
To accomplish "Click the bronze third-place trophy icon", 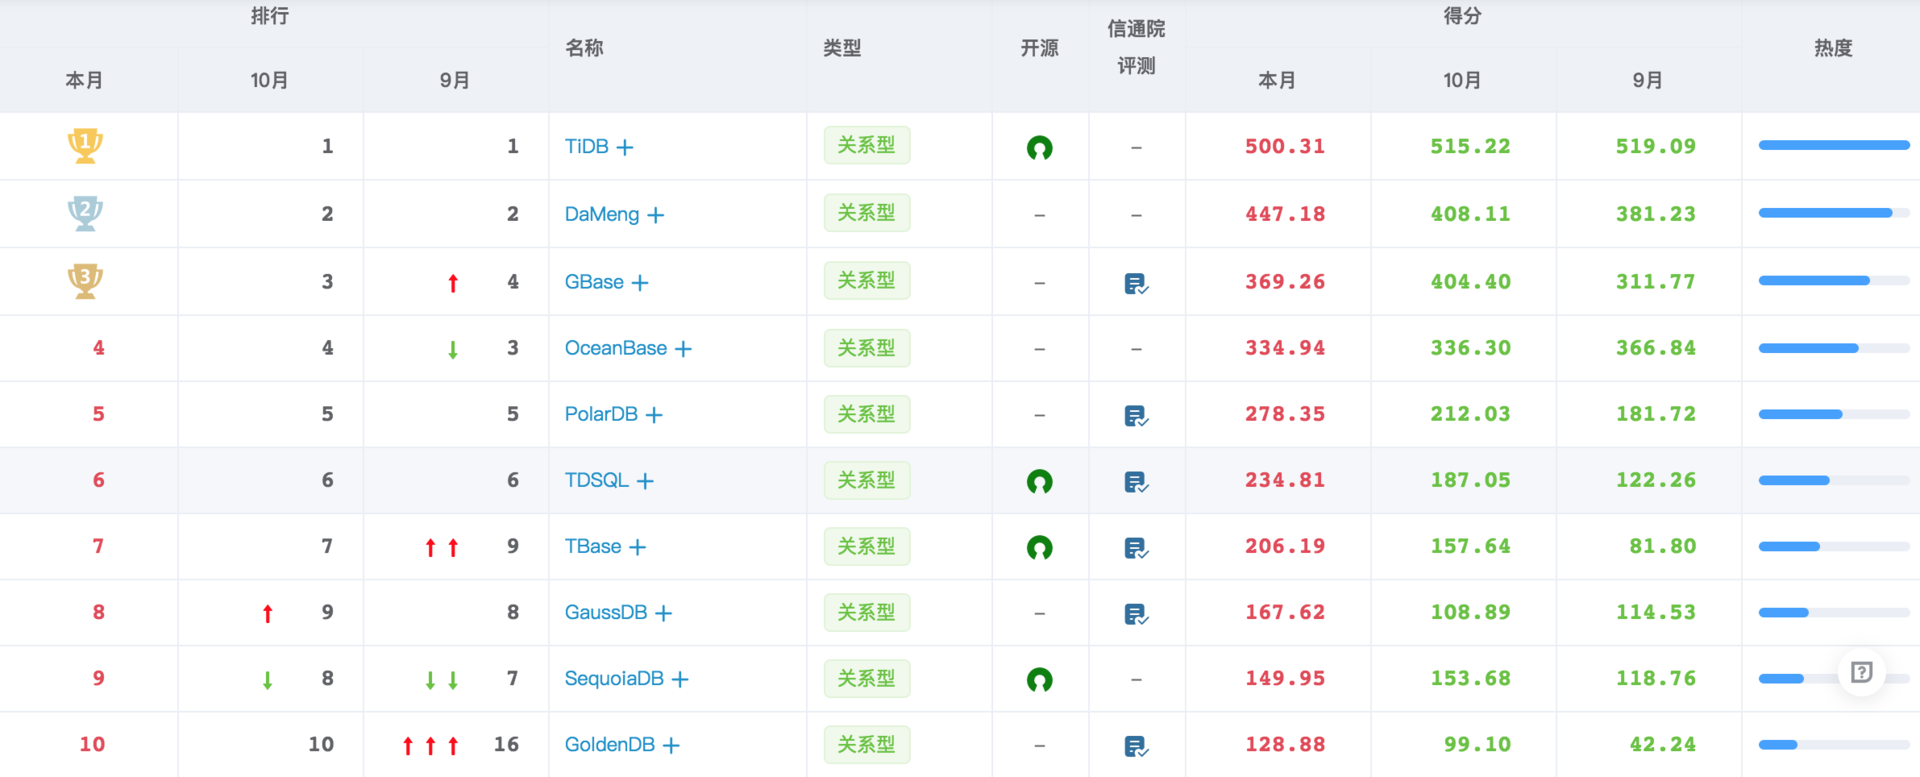I will pyautogui.click(x=85, y=281).
